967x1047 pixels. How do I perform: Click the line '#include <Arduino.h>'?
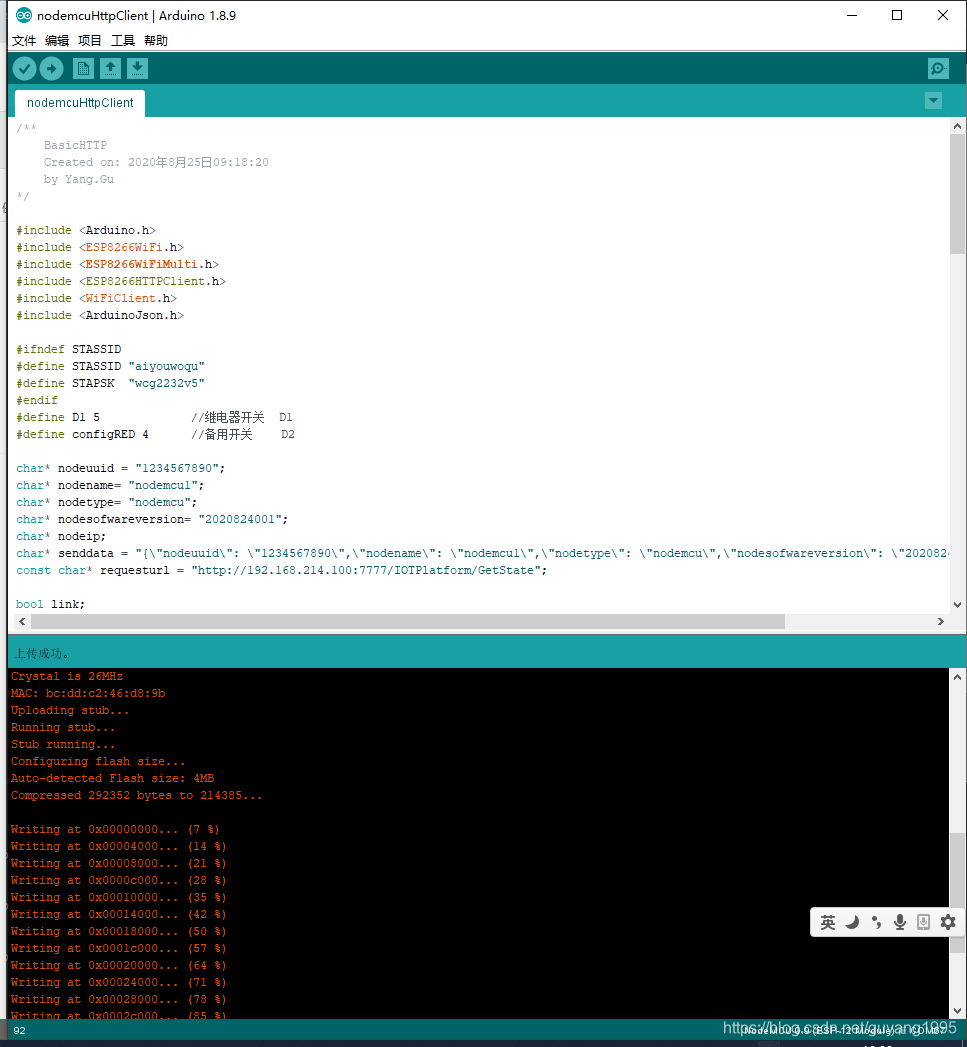point(86,230)
